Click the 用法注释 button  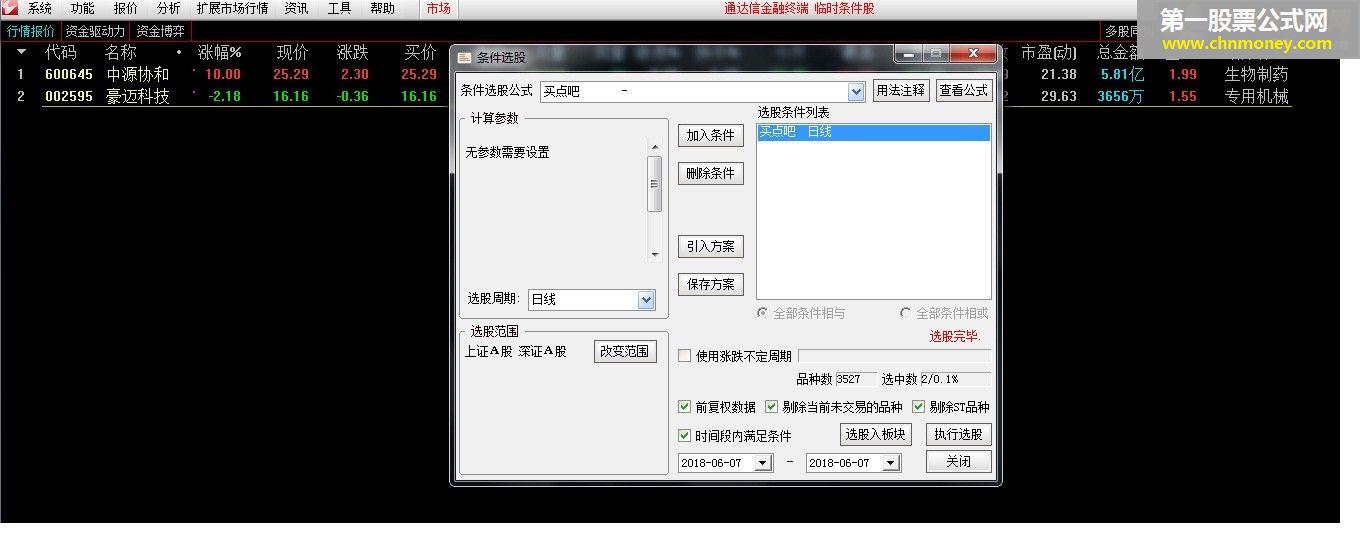900,91
